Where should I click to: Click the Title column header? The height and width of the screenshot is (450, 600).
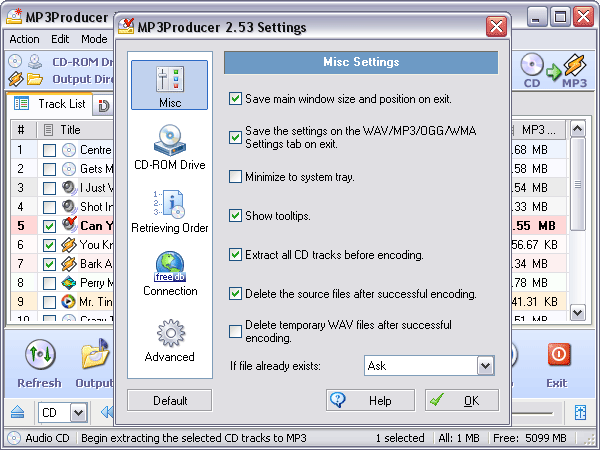click(76, 130)
